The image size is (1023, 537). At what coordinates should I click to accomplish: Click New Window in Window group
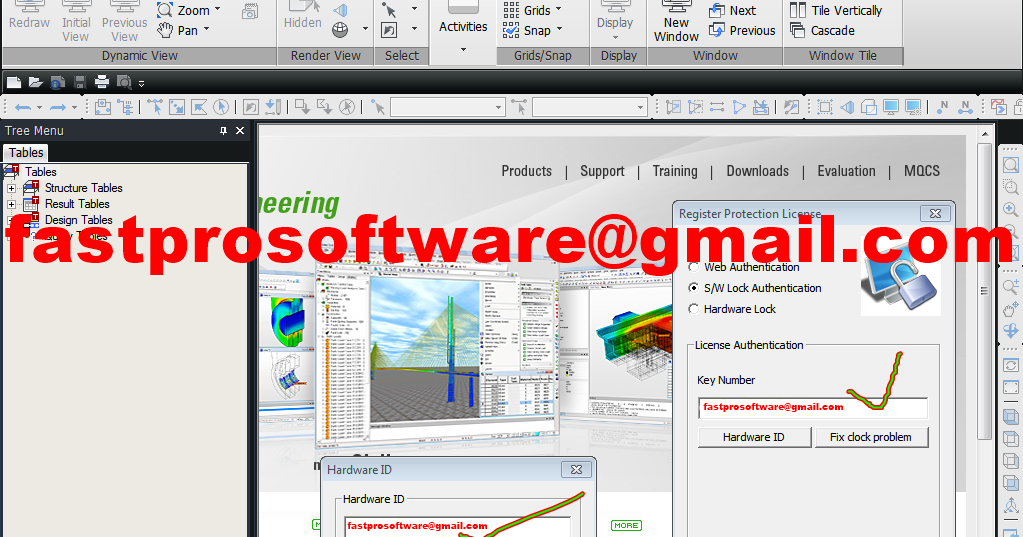[x=677, y=22]
